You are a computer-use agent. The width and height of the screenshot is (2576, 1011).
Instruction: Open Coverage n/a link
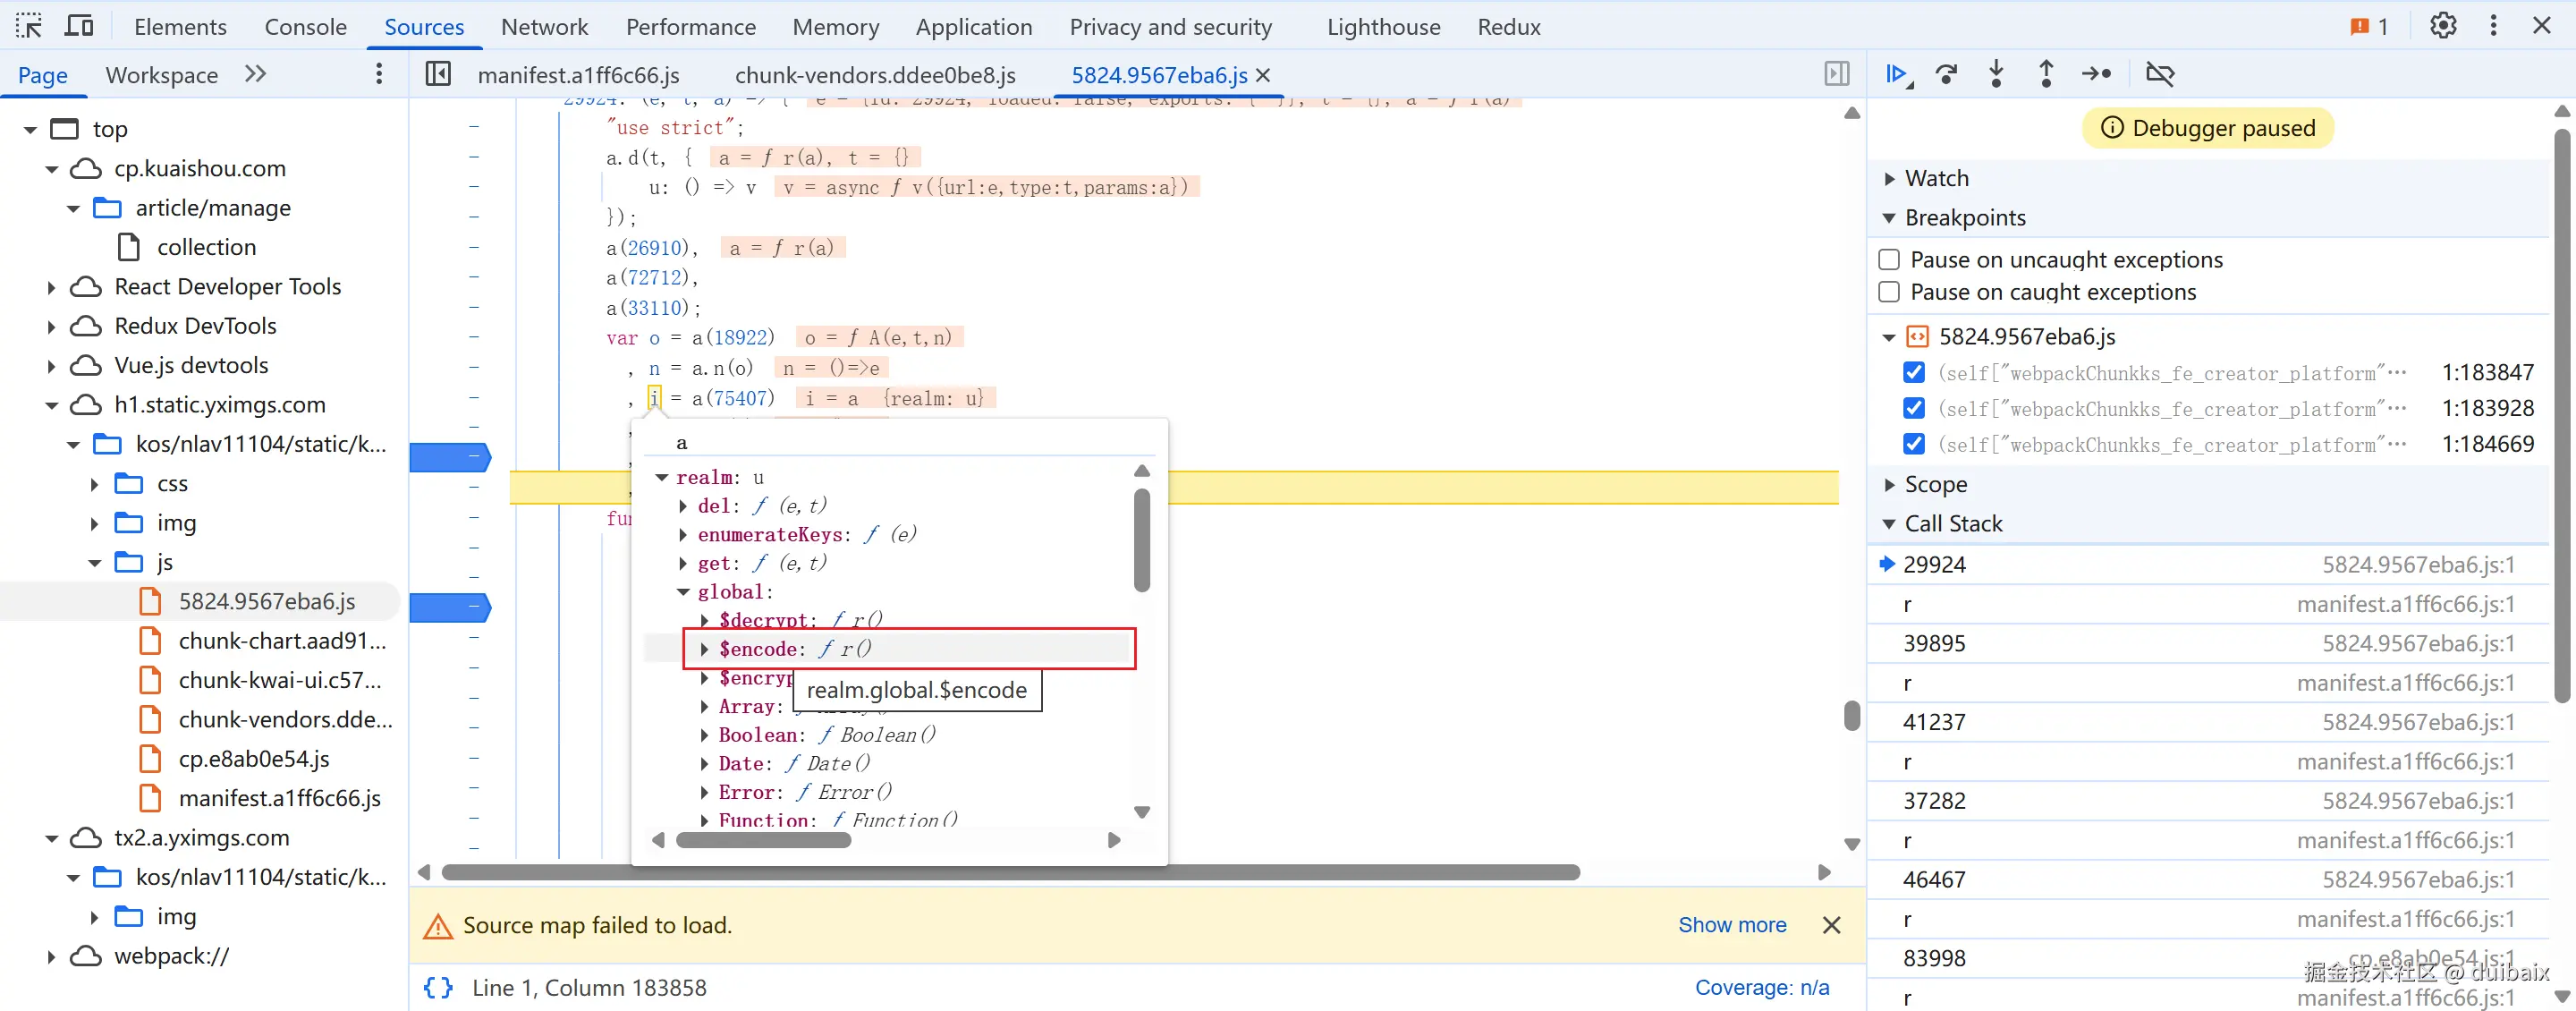tap(1761, 987)
